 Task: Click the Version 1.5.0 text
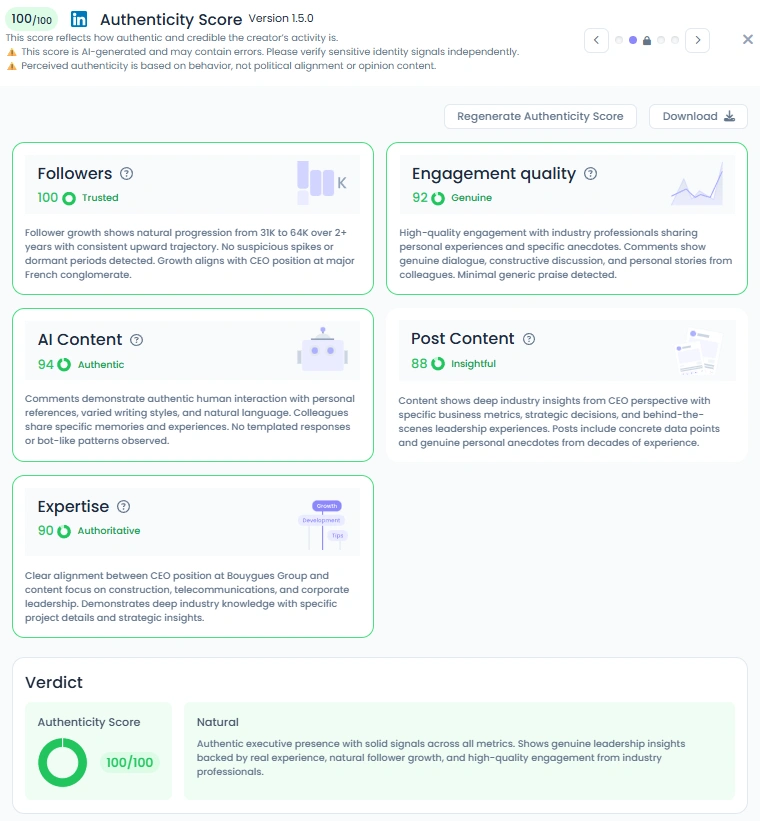[281, 18]
